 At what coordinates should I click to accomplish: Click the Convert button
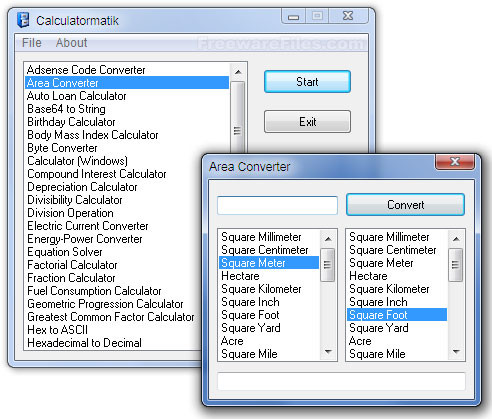point(405,205)
